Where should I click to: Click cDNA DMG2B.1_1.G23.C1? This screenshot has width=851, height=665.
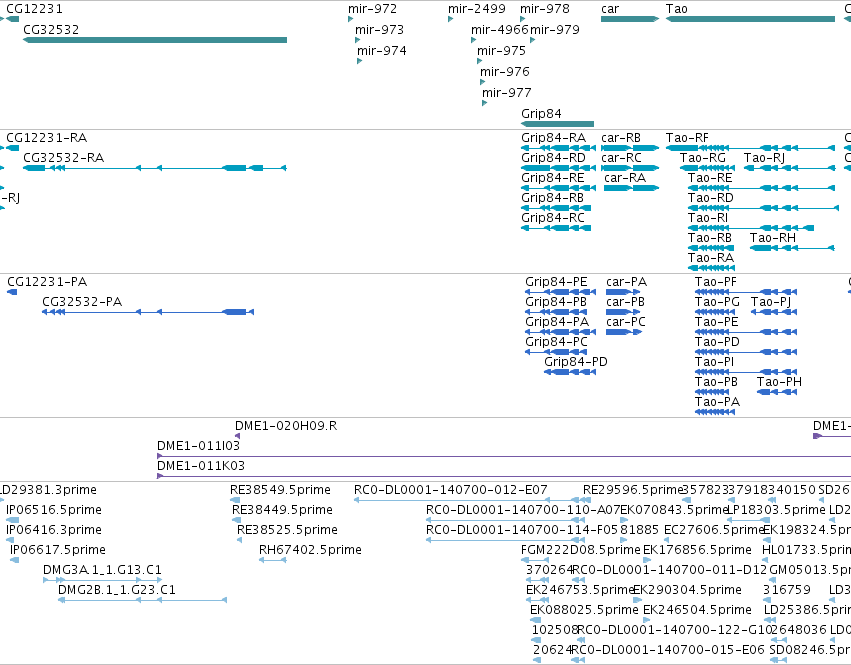tap(142, 600)
